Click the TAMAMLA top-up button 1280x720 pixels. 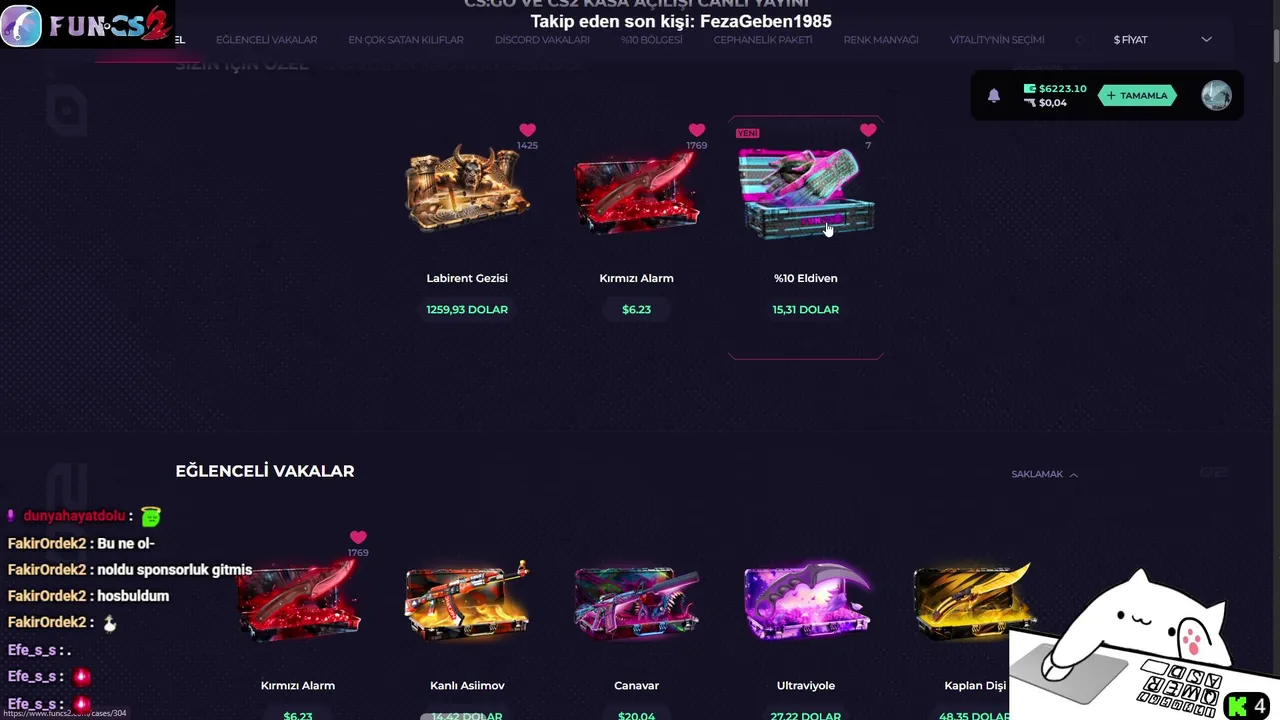tap(1137, 96)
